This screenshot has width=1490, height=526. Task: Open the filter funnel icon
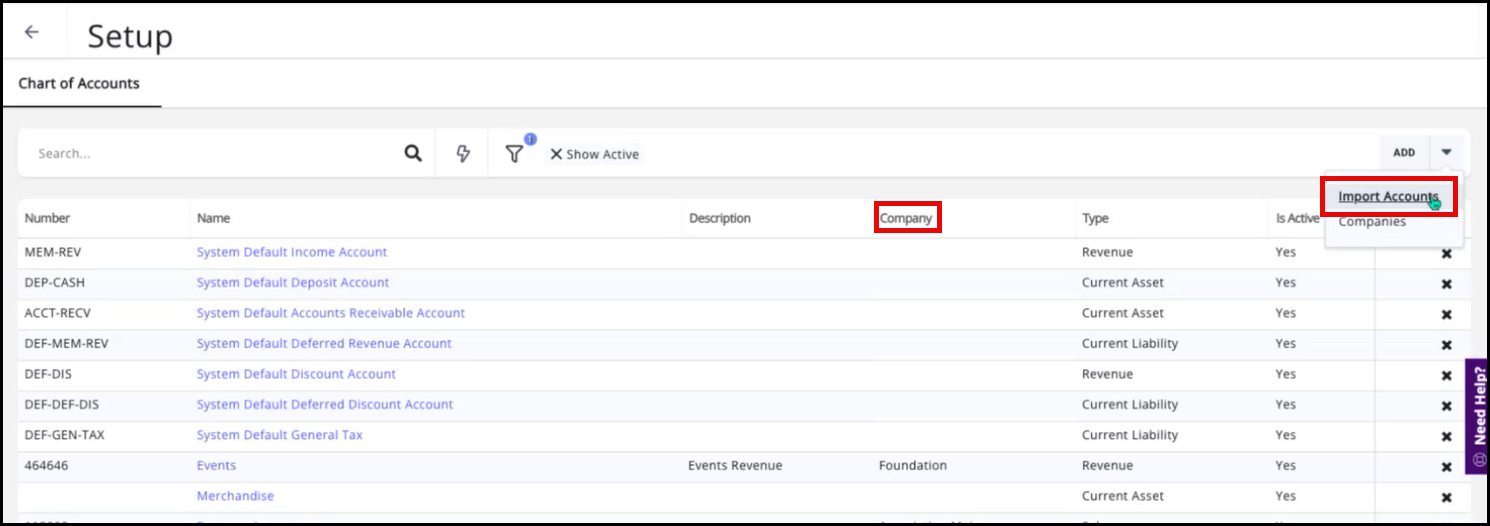(514, 154)
